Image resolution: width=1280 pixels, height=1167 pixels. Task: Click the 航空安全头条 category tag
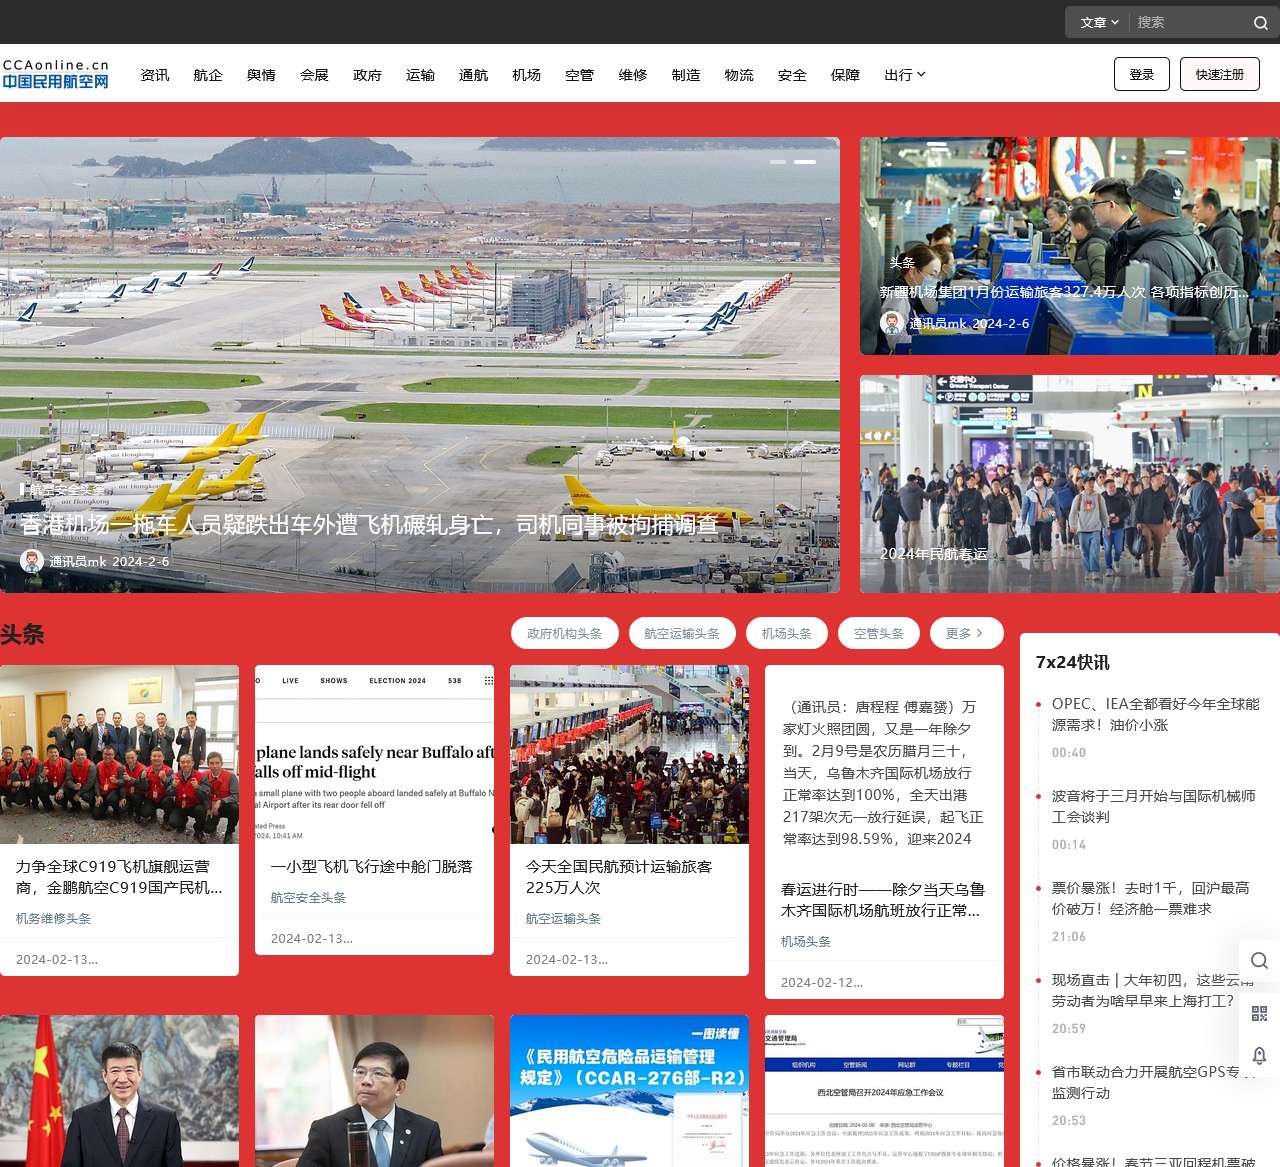308,897
